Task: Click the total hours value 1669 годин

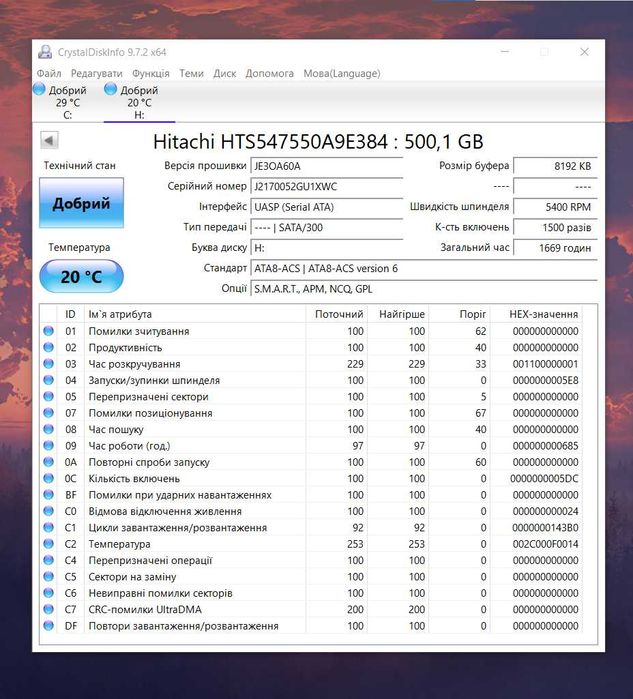Action: [x=555, y=248]
